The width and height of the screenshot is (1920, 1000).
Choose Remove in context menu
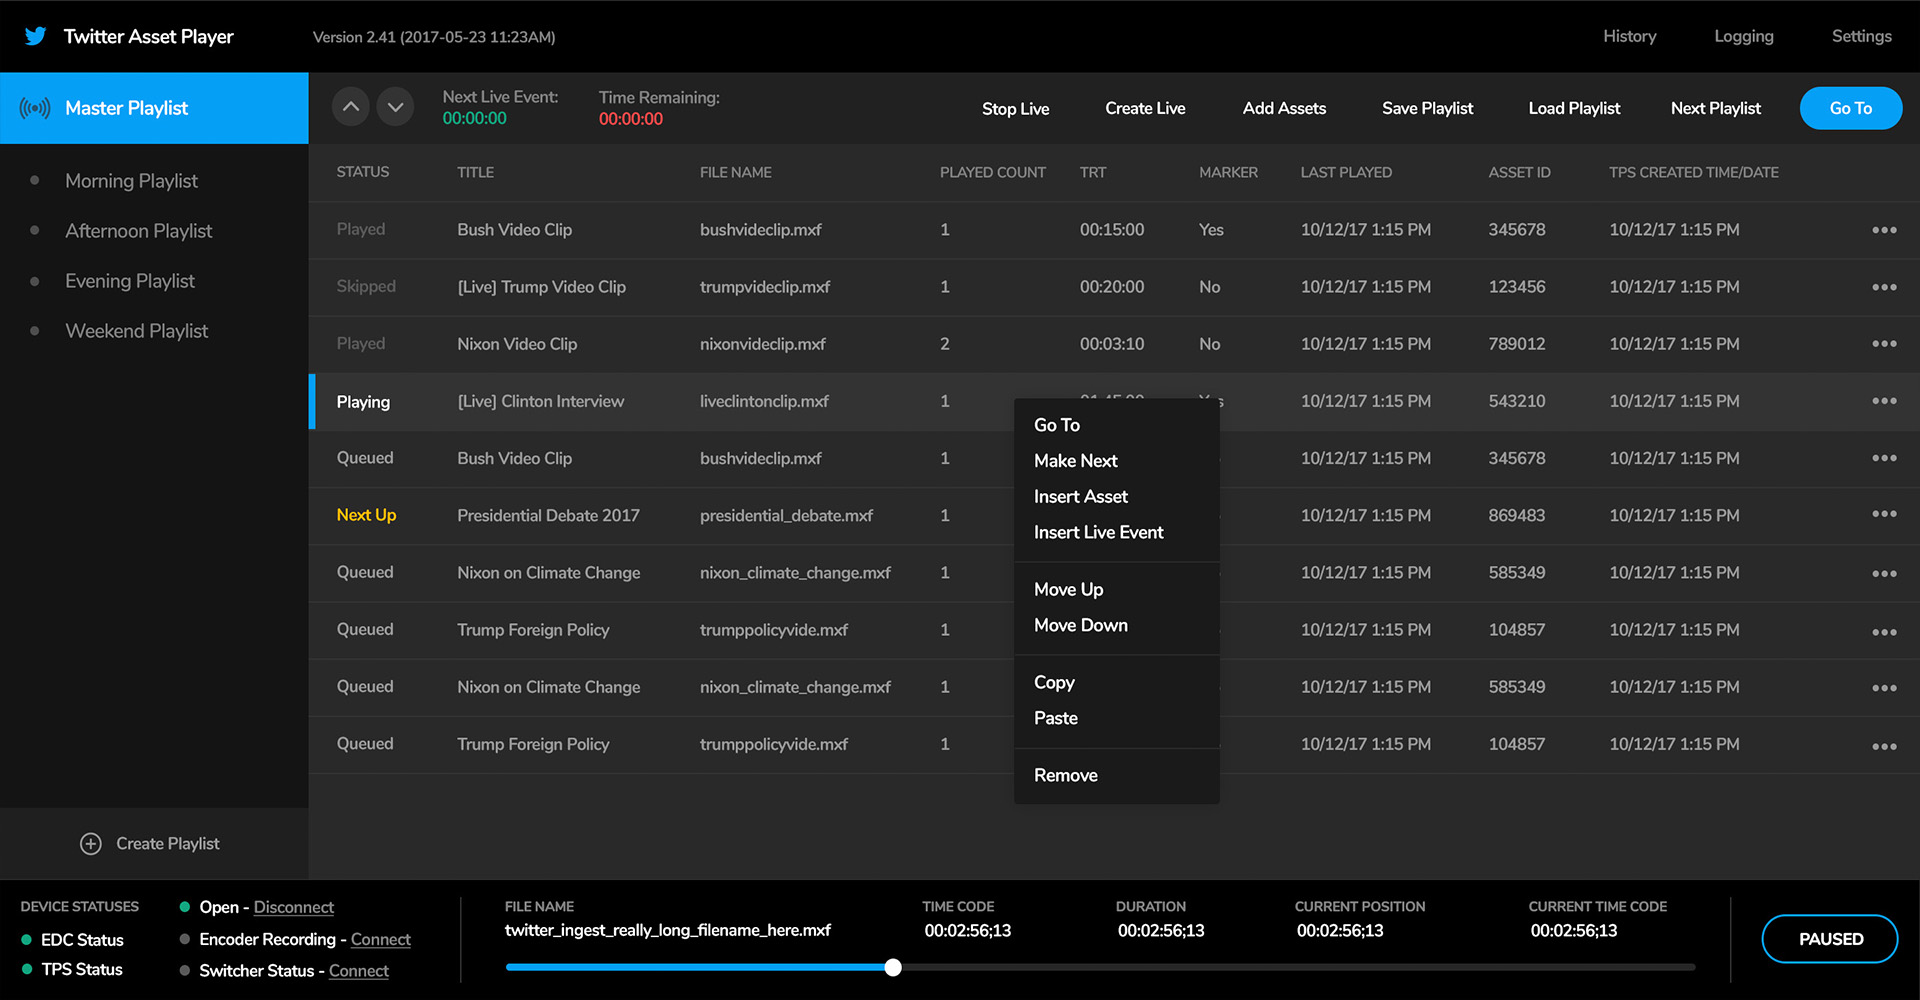tap(1066, 776)
